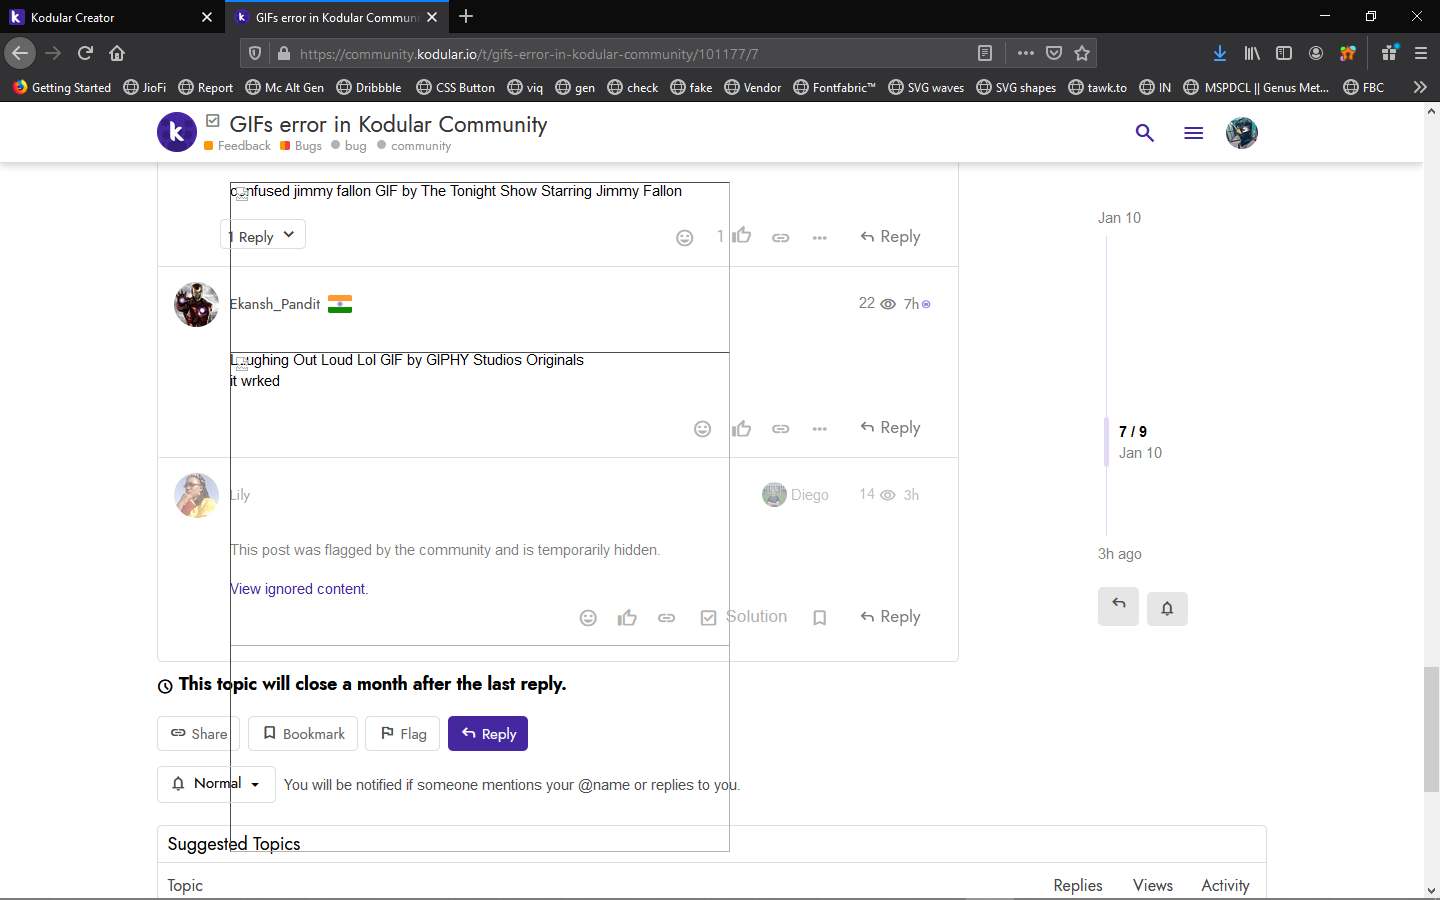This screenshot has width=1440, height=900.
Task: Open the search panel
Action: tap(1144, 132)
